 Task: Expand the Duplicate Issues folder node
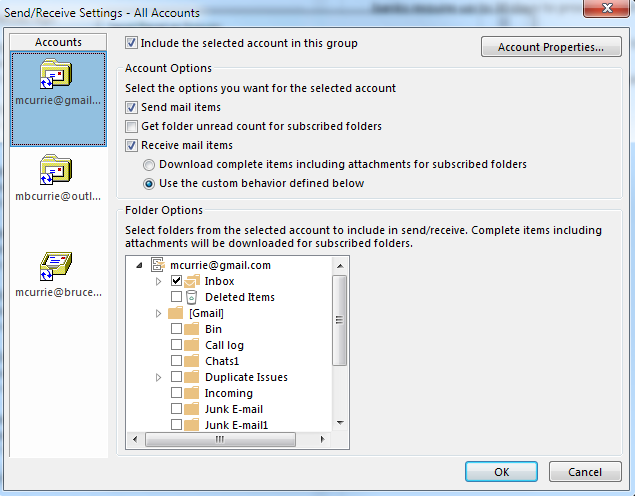coord(158,377)
